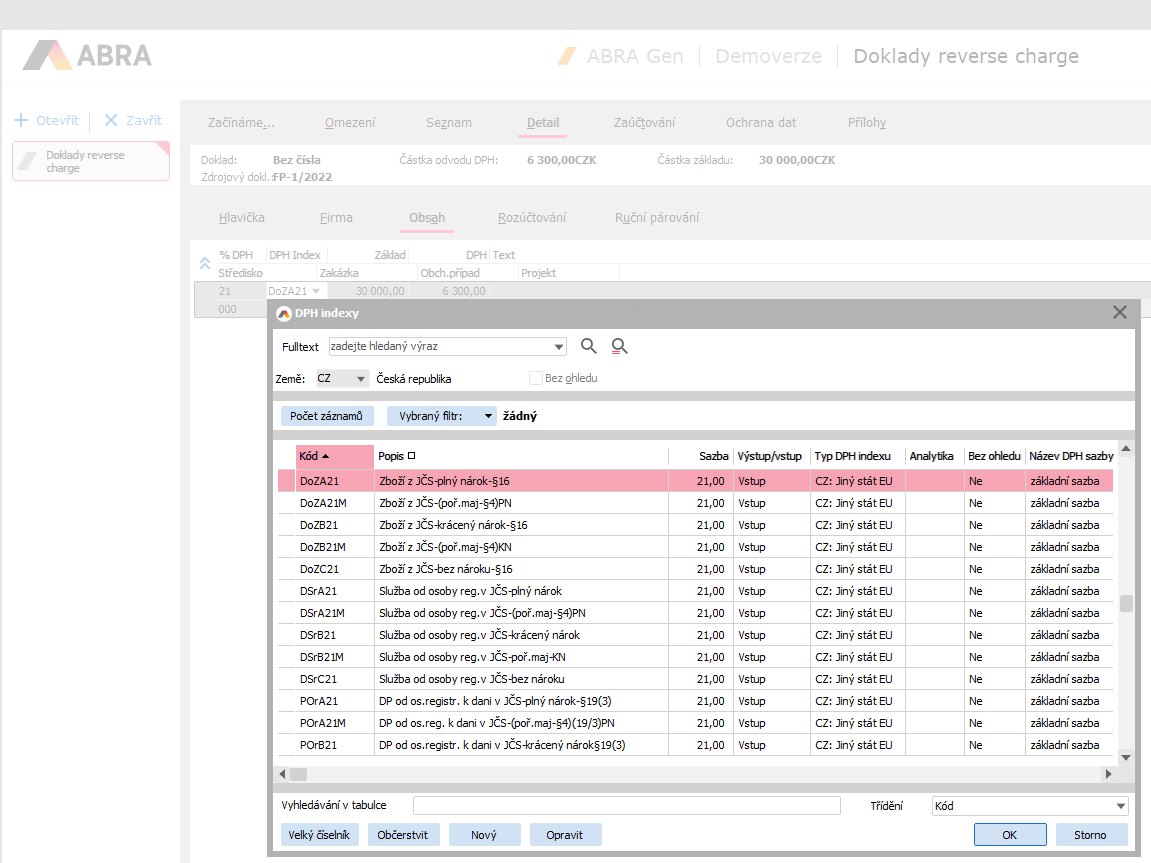Click the fulltext search magnifier icon
The image size is (1151, 863).
pyautogui.click(x=589, y=347)
